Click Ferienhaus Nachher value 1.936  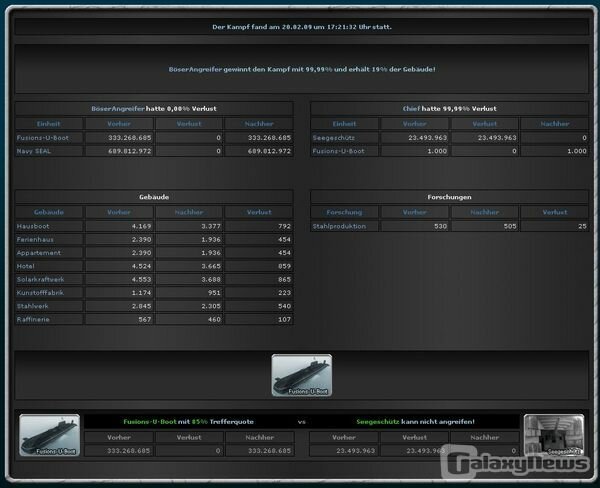pyautogui.click(x=211, y=240)
